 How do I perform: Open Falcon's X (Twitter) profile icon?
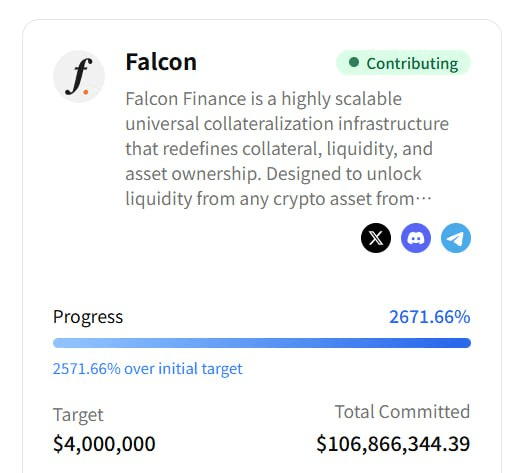pos(376,238)
